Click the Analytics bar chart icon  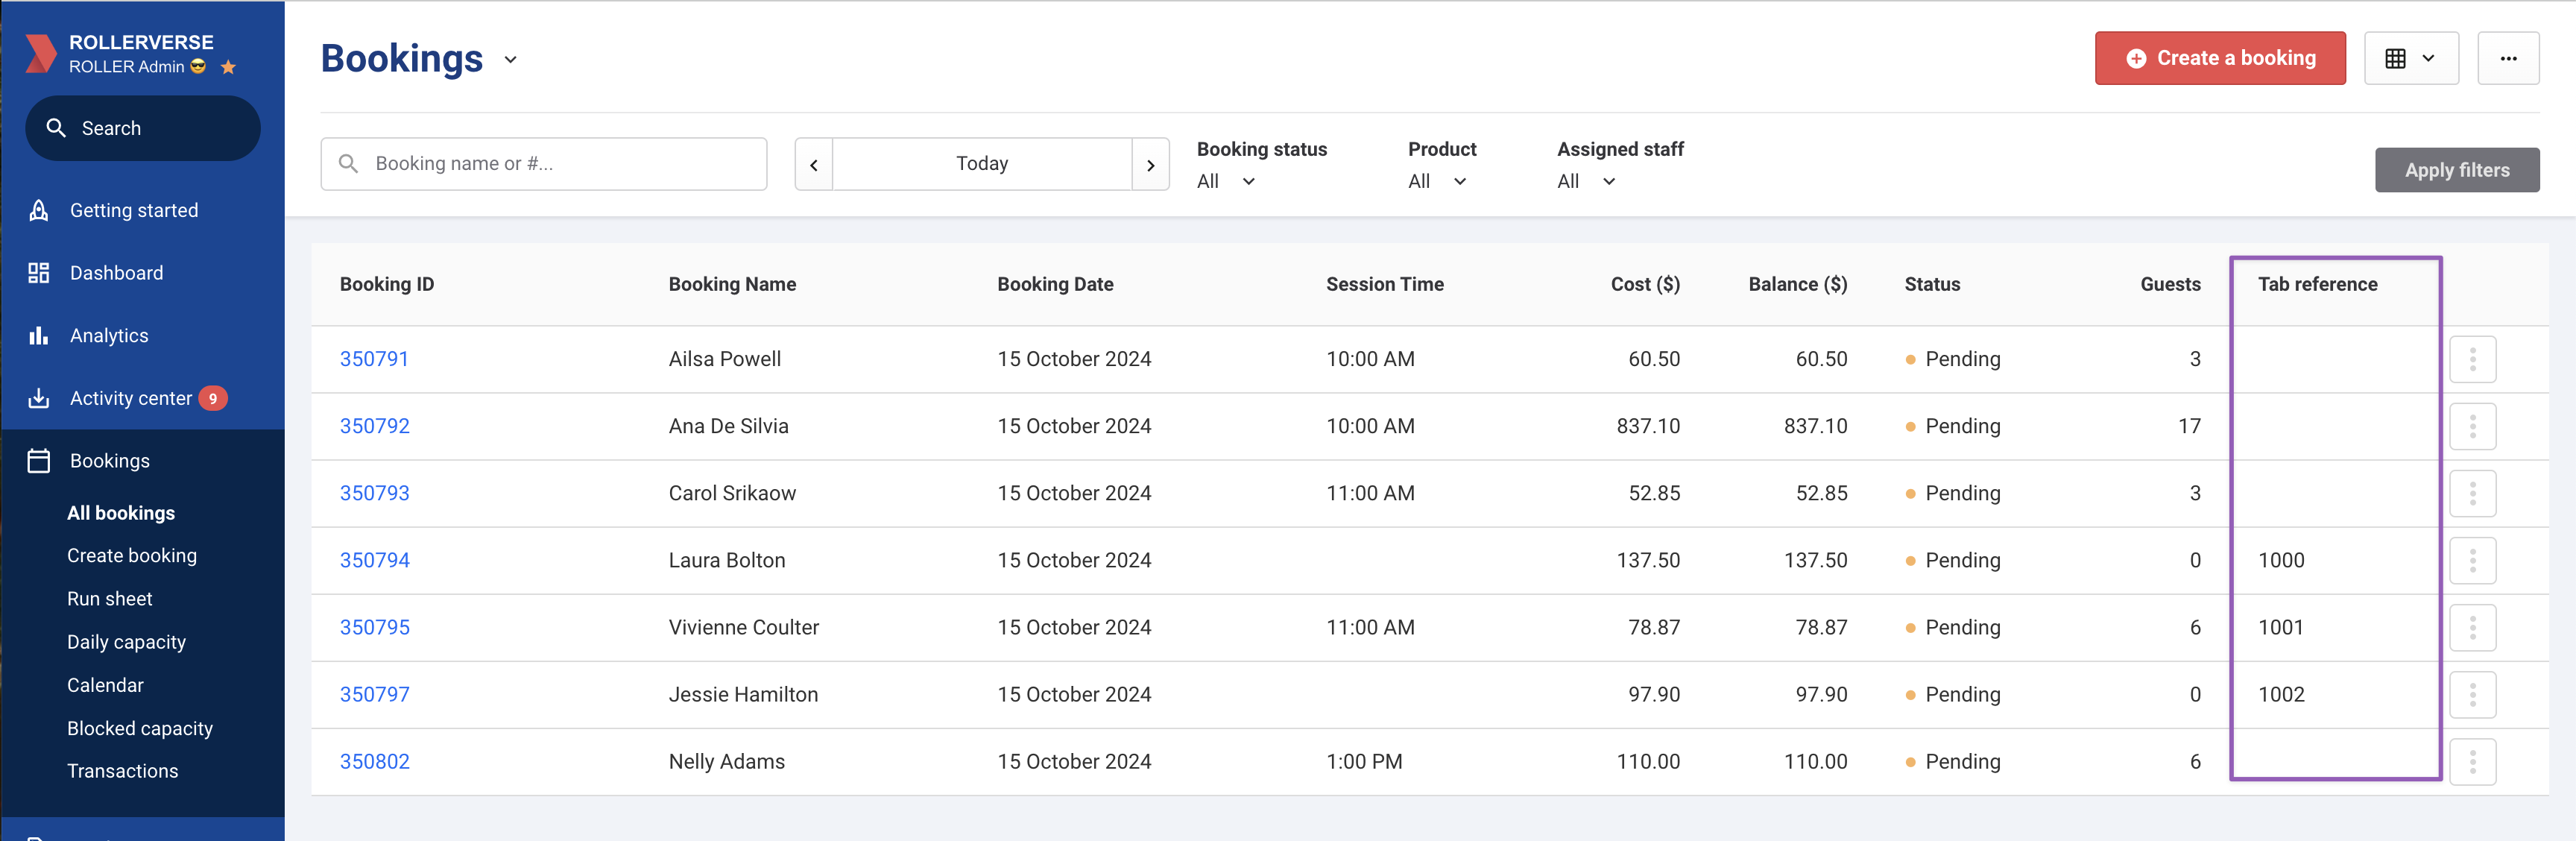pos(39,336)
